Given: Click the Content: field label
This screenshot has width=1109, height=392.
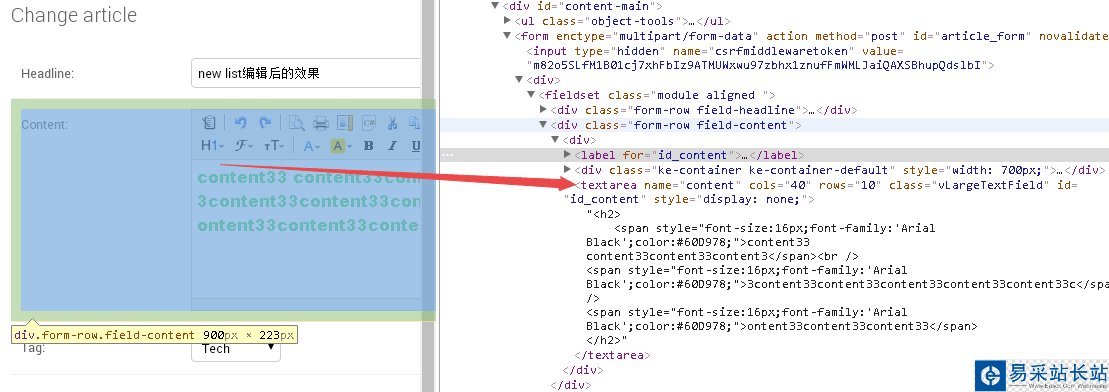Looking at the screenshot, I should click(44, 125).
